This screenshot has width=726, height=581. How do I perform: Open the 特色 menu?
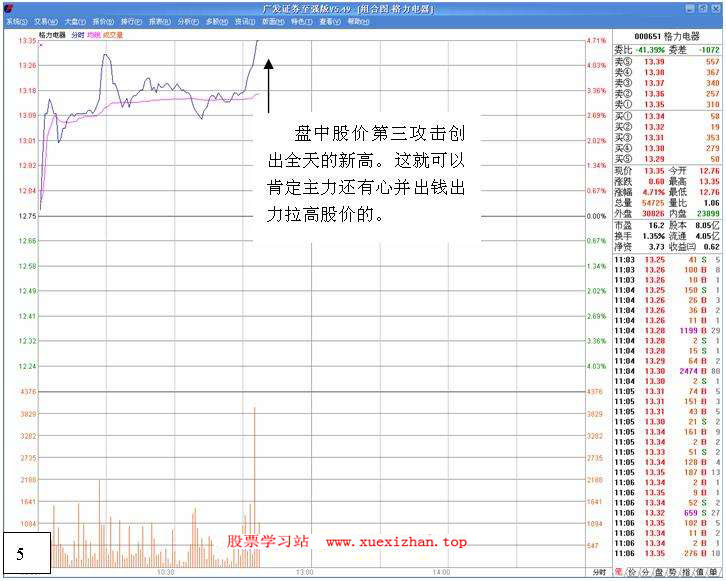coord(301,22)
